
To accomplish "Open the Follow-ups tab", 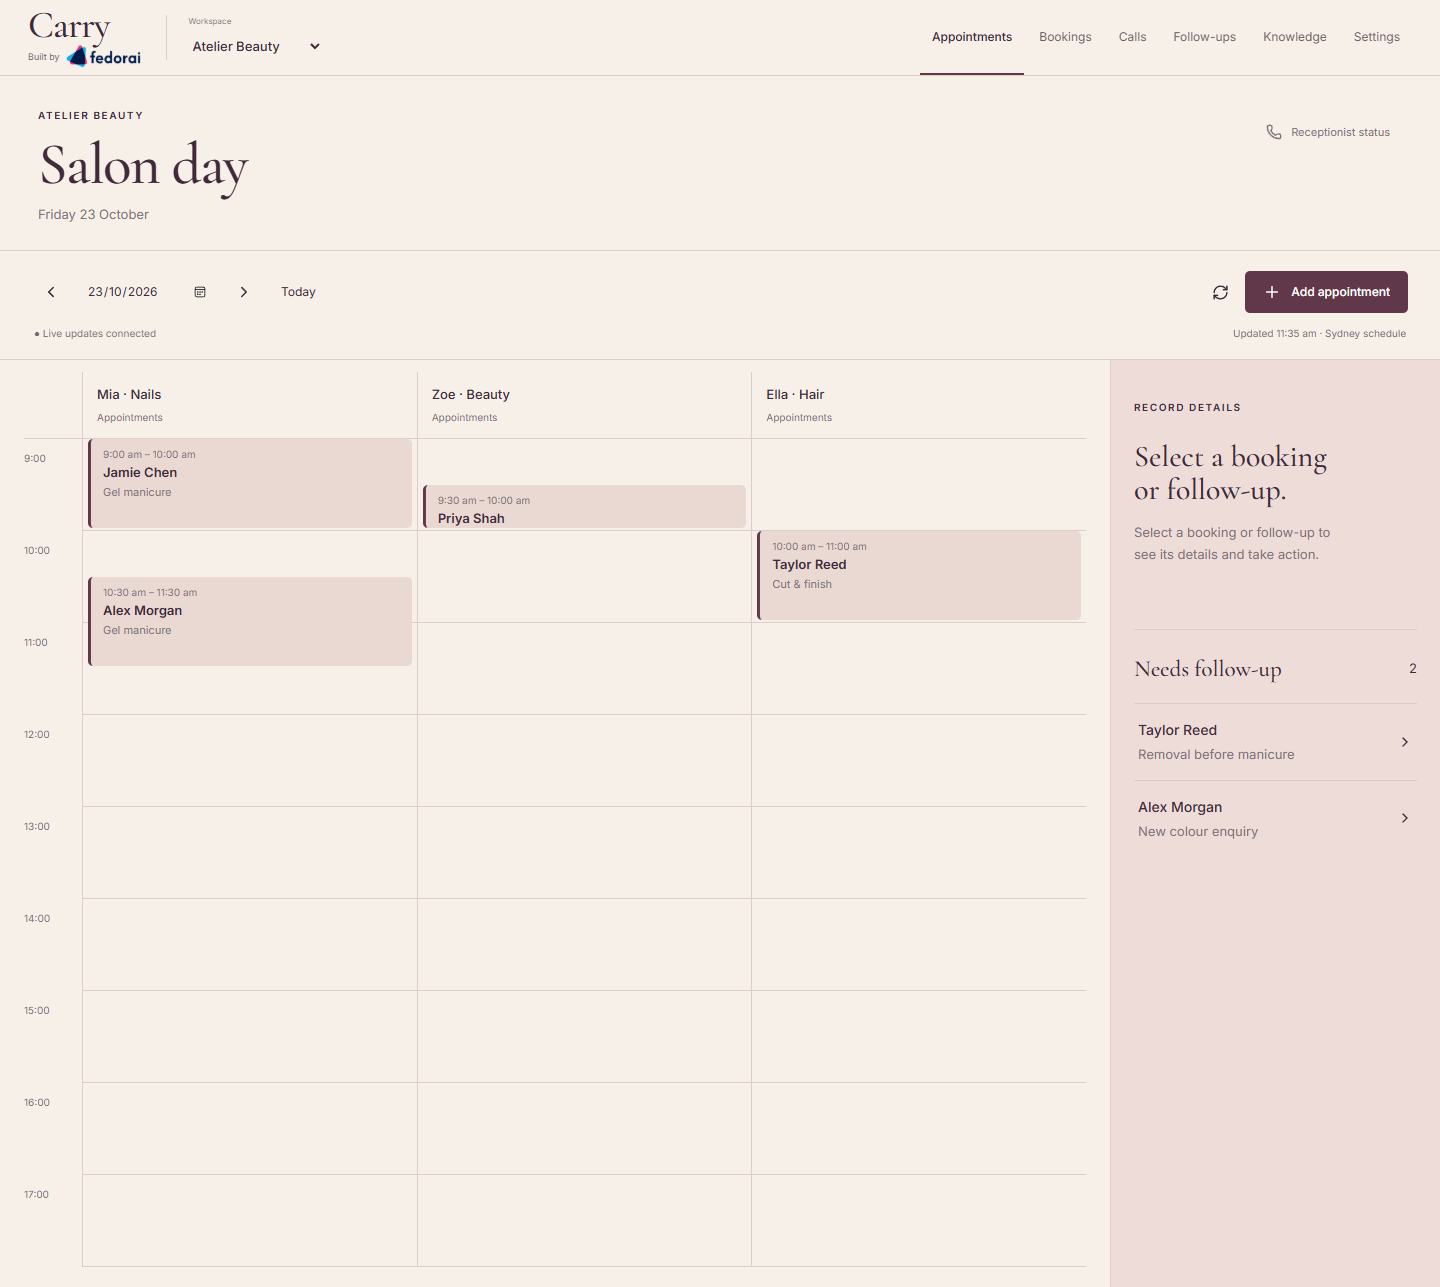I will point(1204,37).
